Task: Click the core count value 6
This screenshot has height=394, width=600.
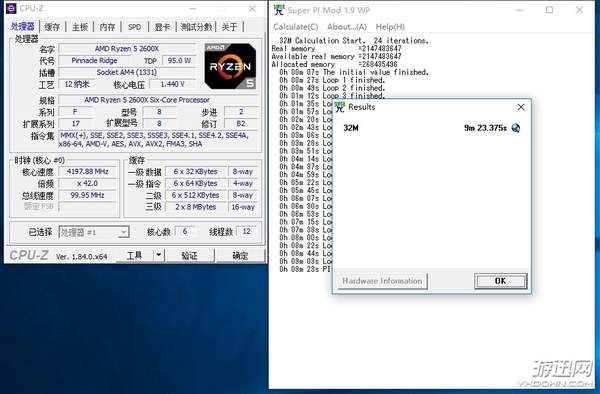Action: [x=185, y=231]
